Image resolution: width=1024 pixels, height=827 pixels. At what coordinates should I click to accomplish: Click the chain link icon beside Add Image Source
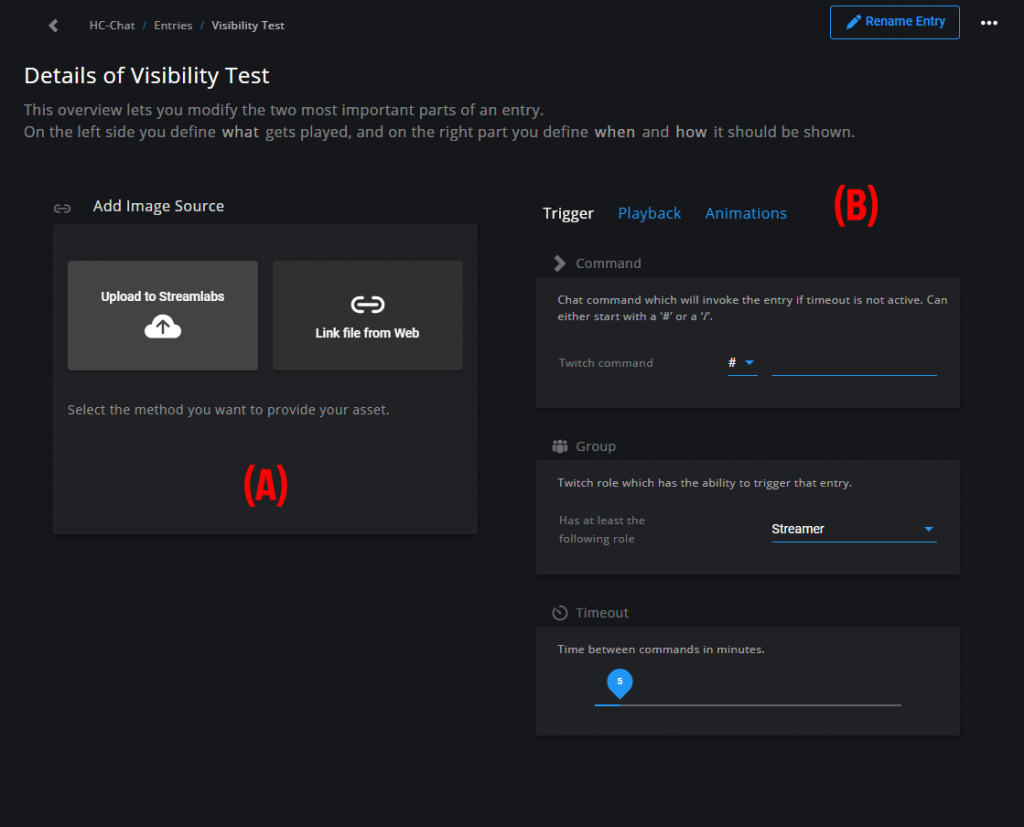click(62, 208)
